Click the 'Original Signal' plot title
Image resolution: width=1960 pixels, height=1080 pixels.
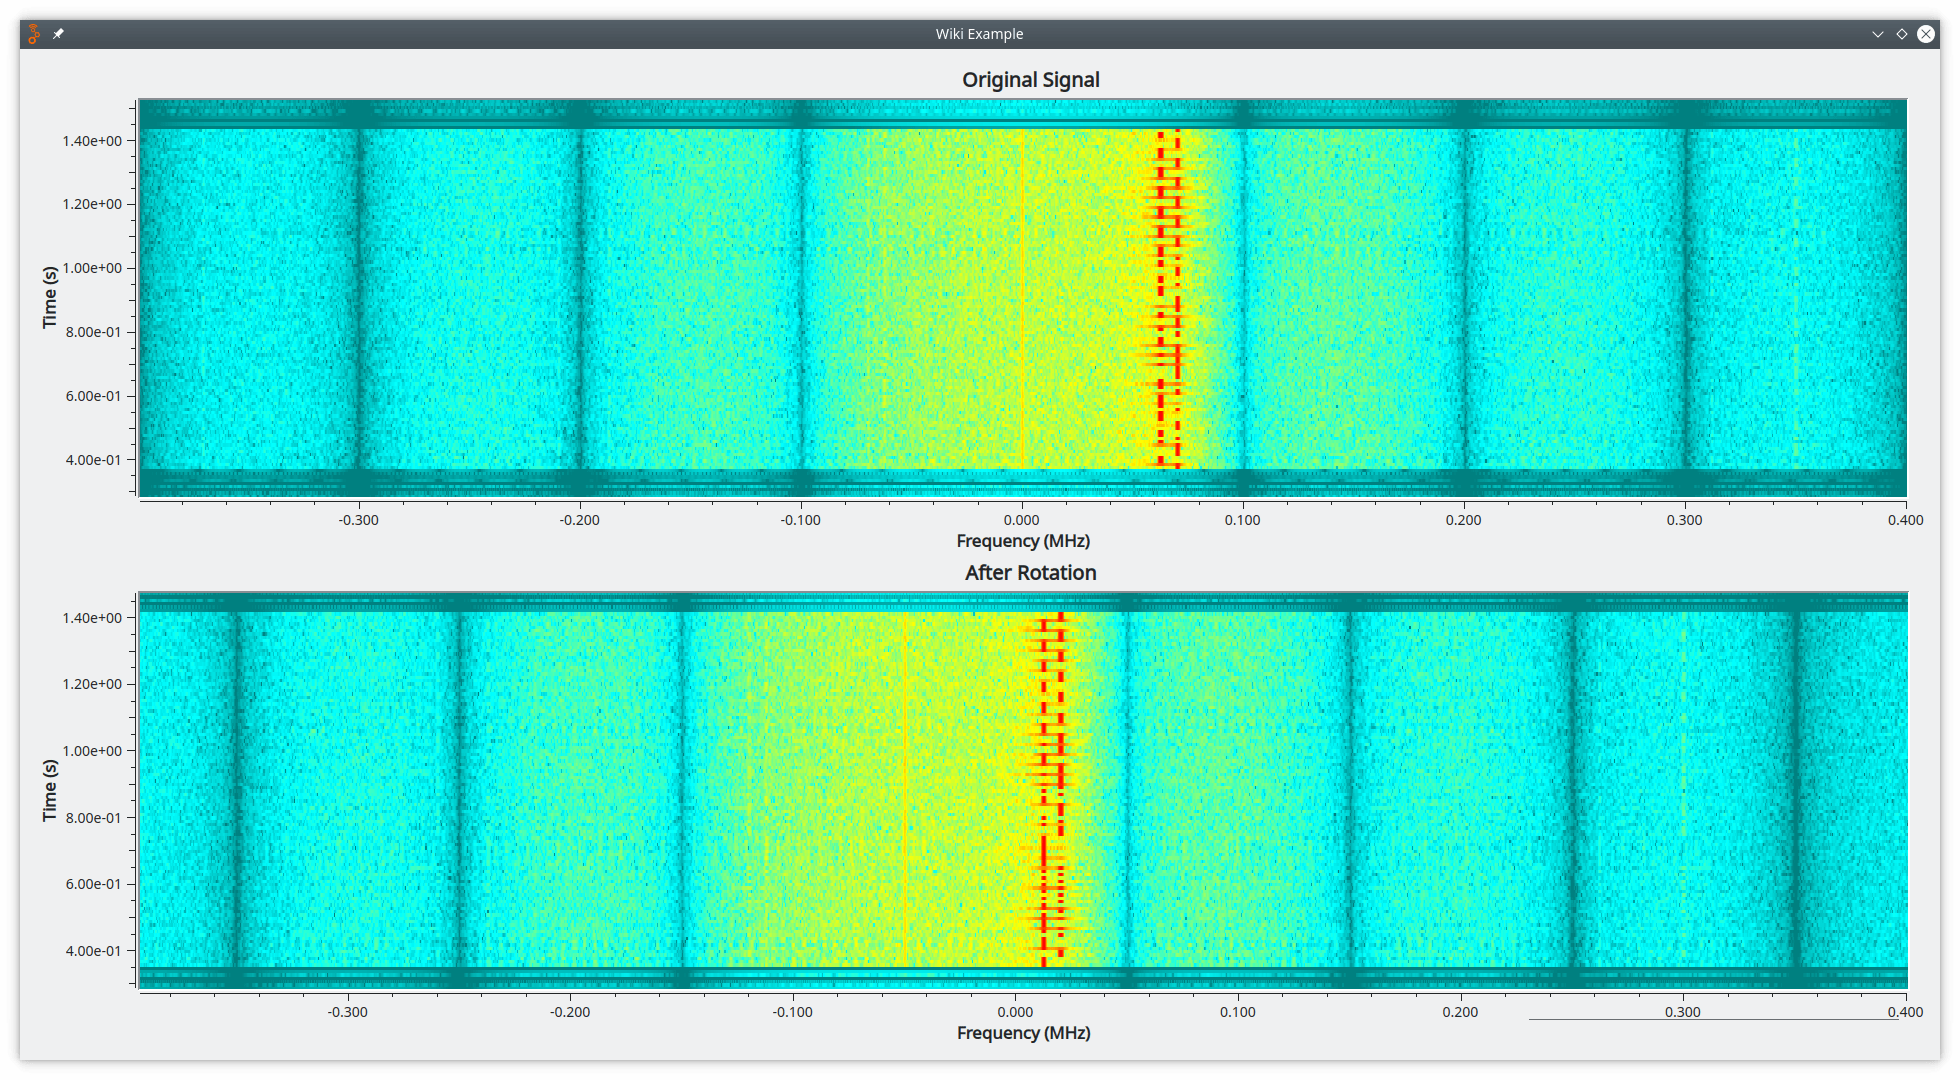[x=1030, y=80]
